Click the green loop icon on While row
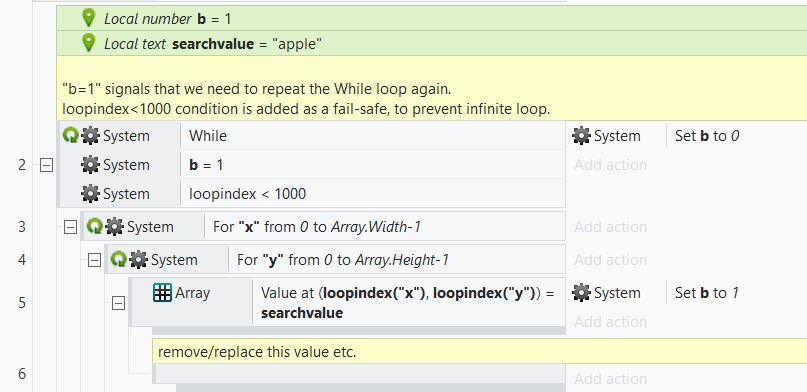This screenshot has width=807, height=392. [71, 136]
